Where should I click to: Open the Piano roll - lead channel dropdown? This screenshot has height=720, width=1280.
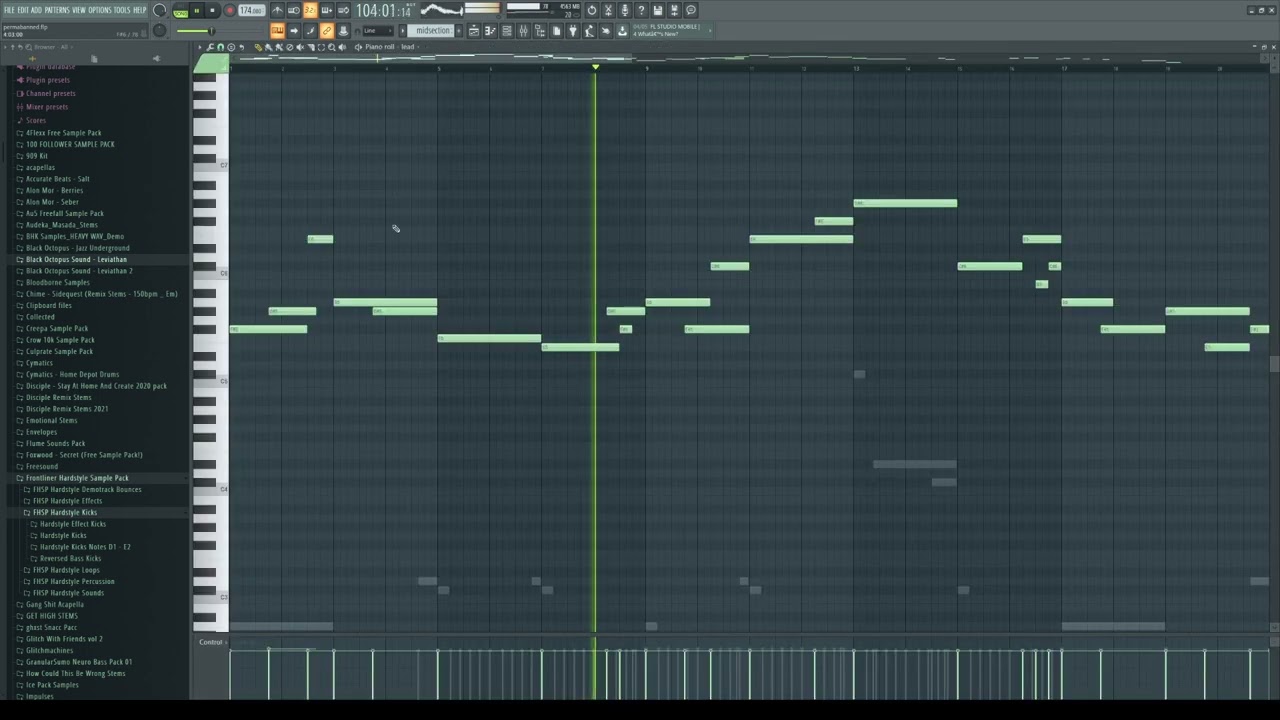pyautogui.click(x=389, y=47)
